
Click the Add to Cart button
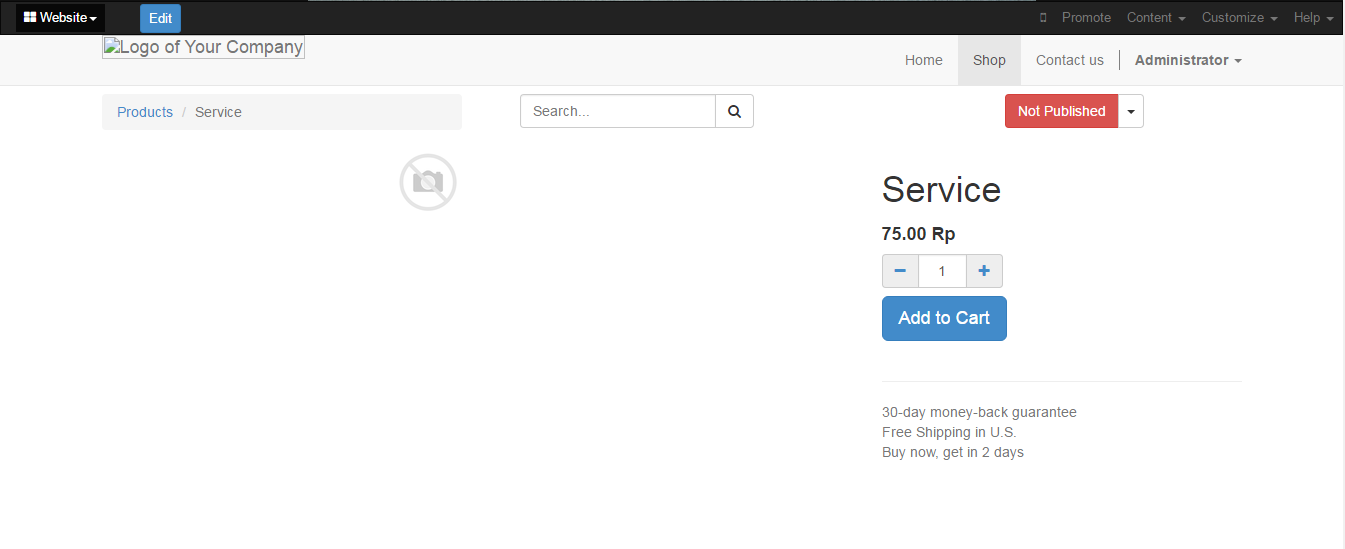pos(944,318)
